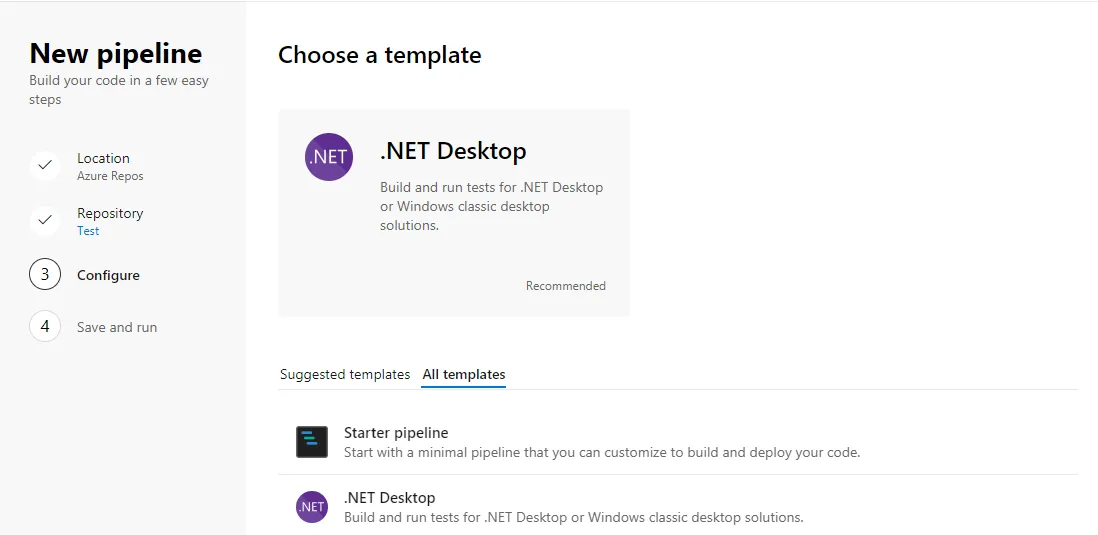Select the All templates tab
1098x535 pixels.
coord(464,374)
